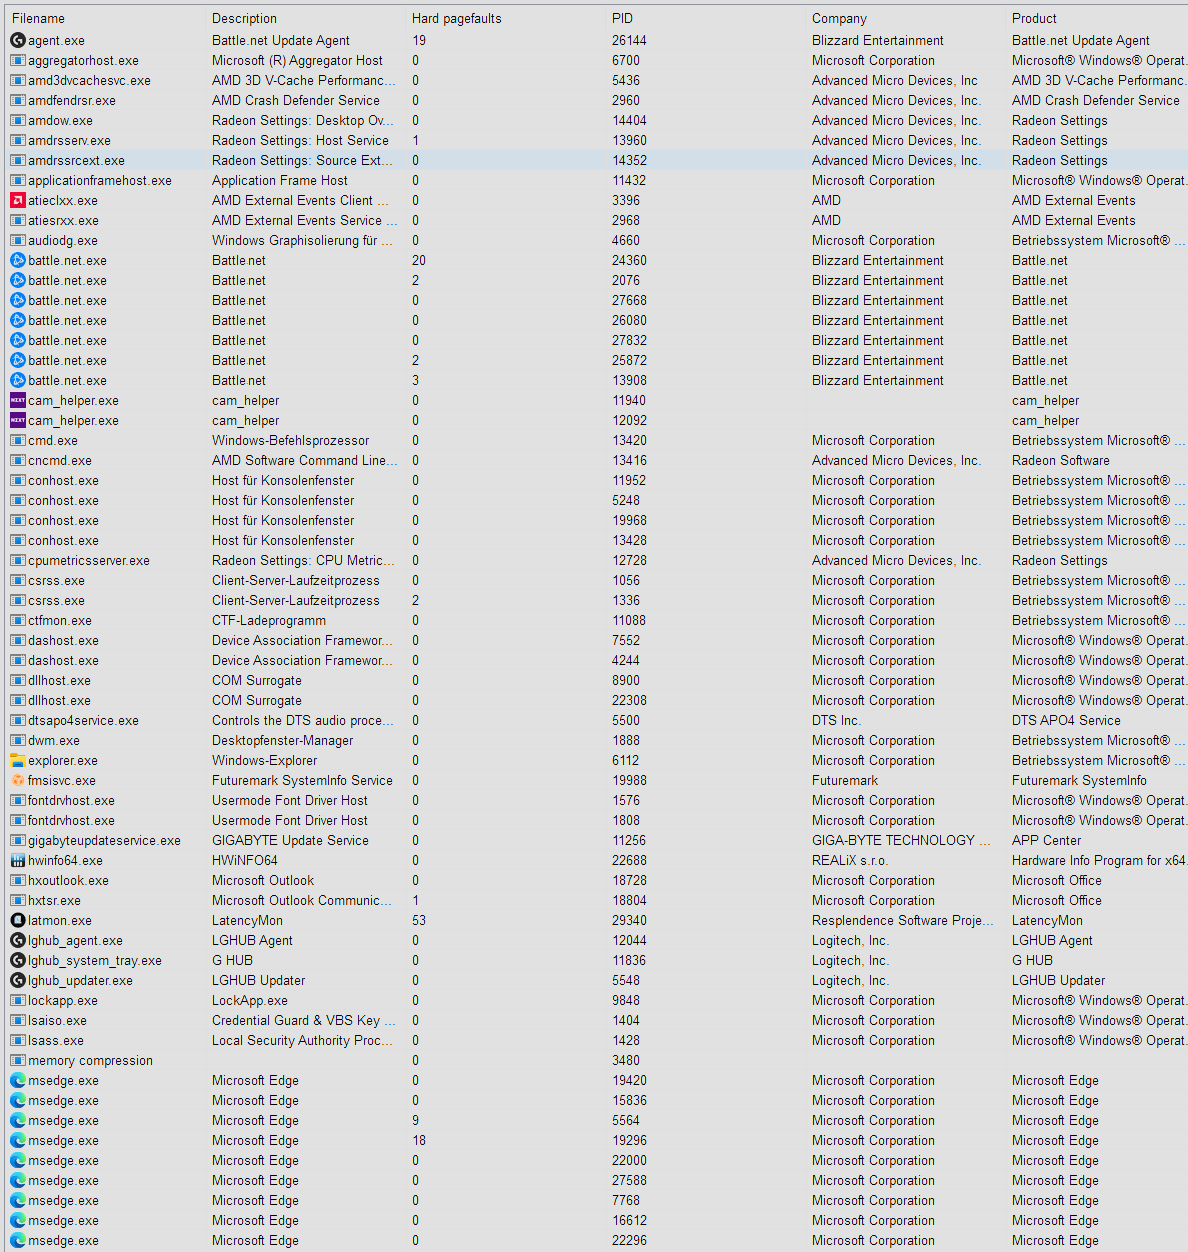Click the cam_helper.exe icon for PID 12092
Screen dimensions: 1188x1252
(x=18, y=421)
